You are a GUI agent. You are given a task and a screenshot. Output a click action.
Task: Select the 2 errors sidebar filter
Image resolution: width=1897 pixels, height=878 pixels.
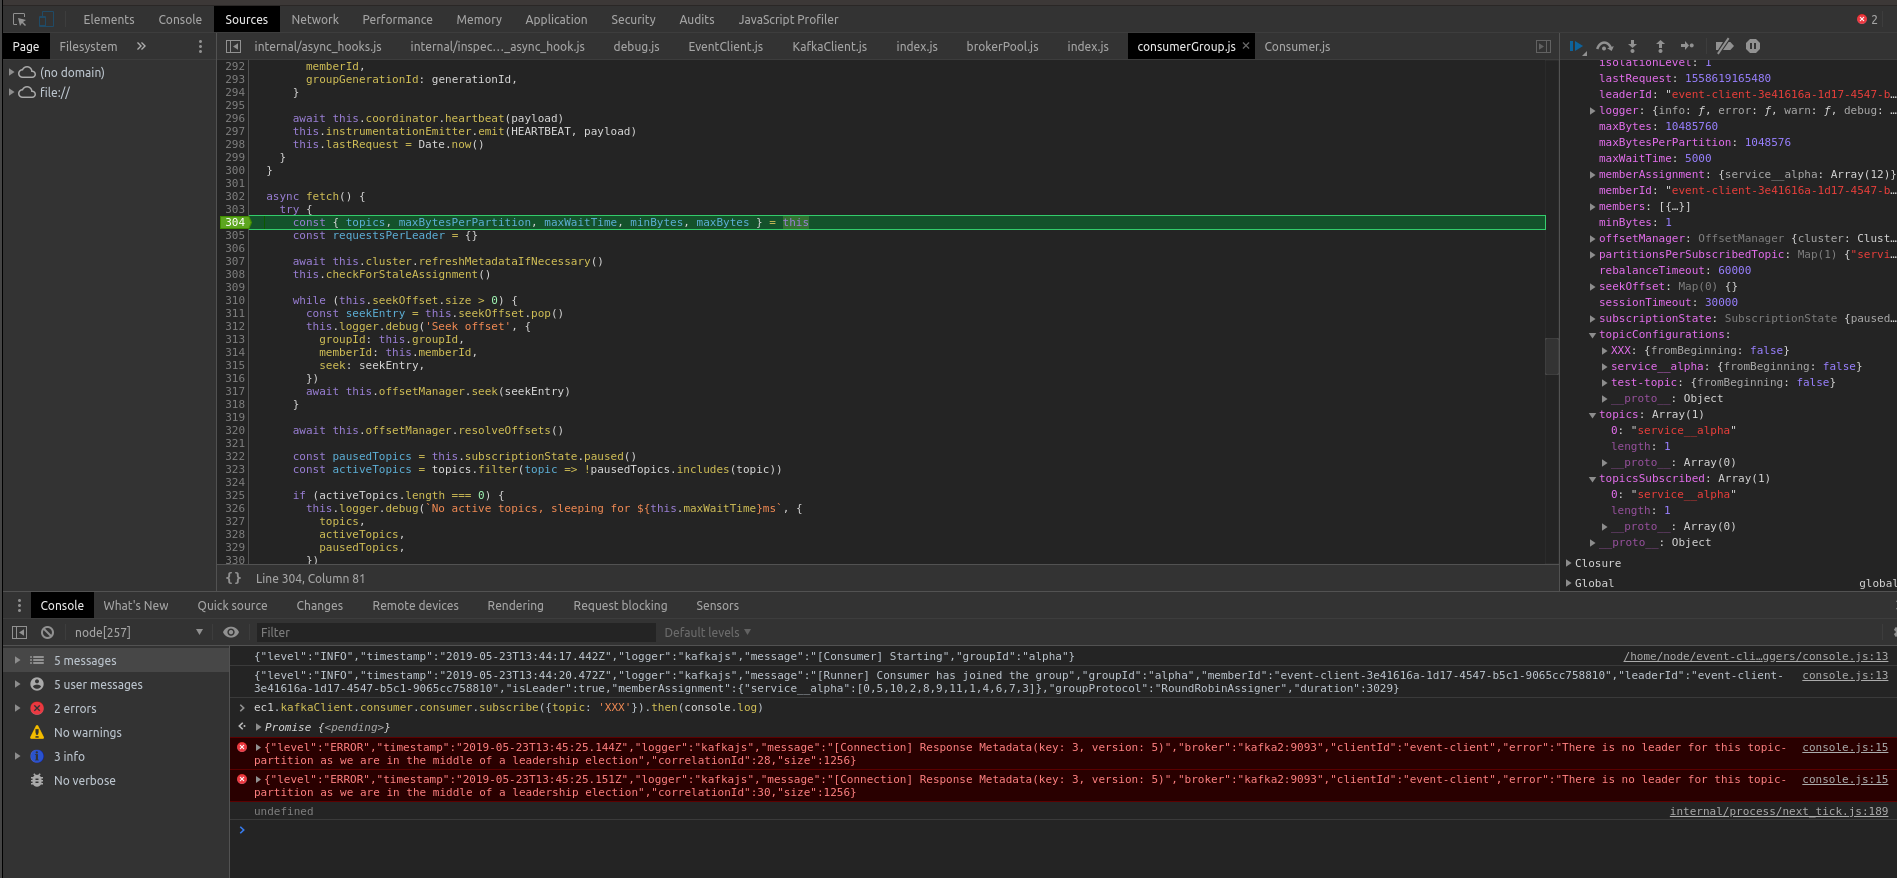click(115, 708)
